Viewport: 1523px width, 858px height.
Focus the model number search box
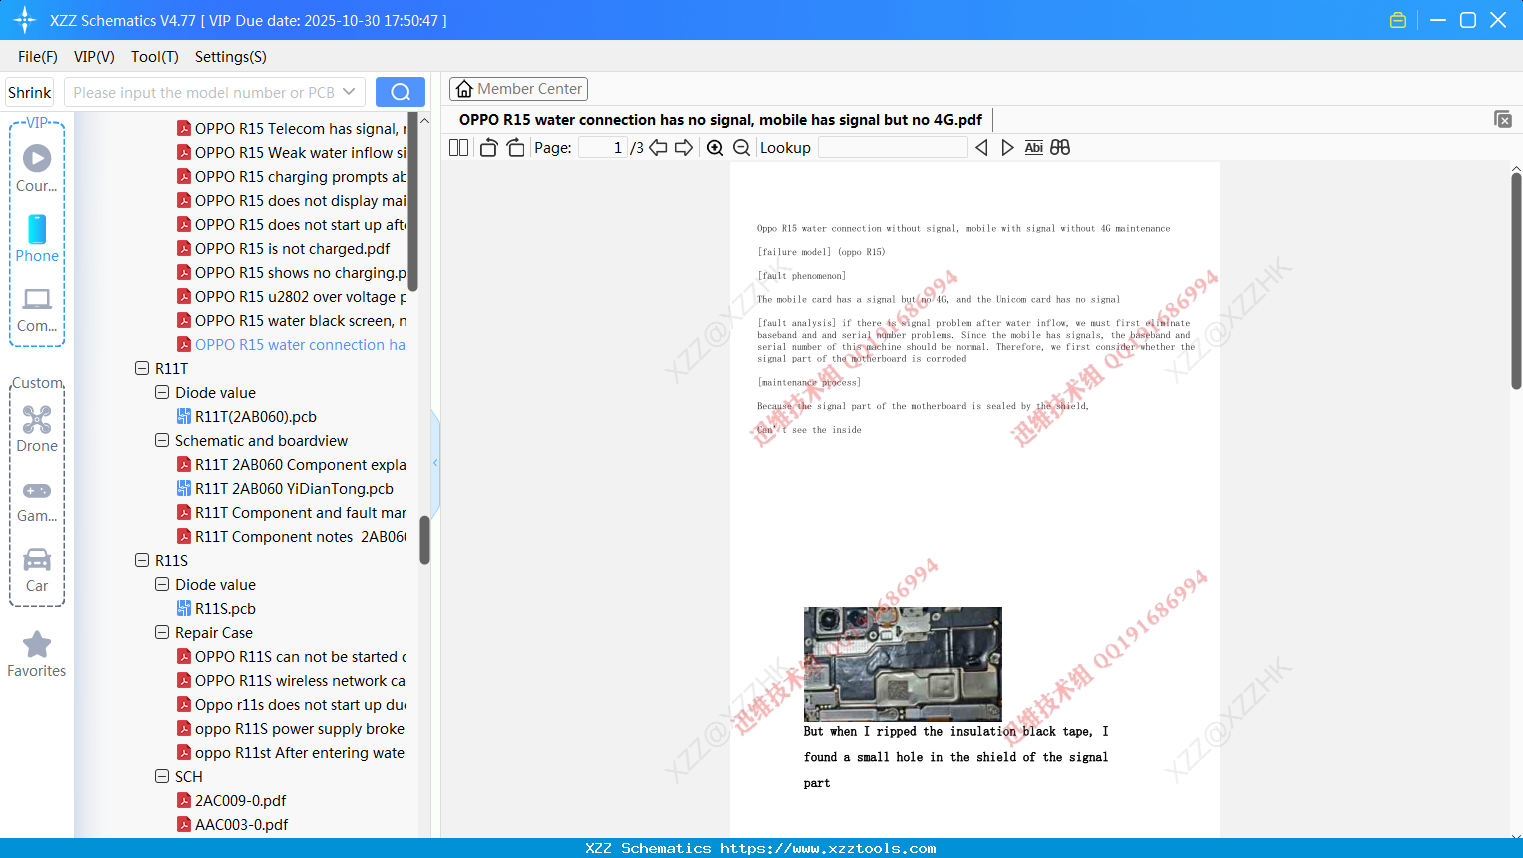pos(204,92)
